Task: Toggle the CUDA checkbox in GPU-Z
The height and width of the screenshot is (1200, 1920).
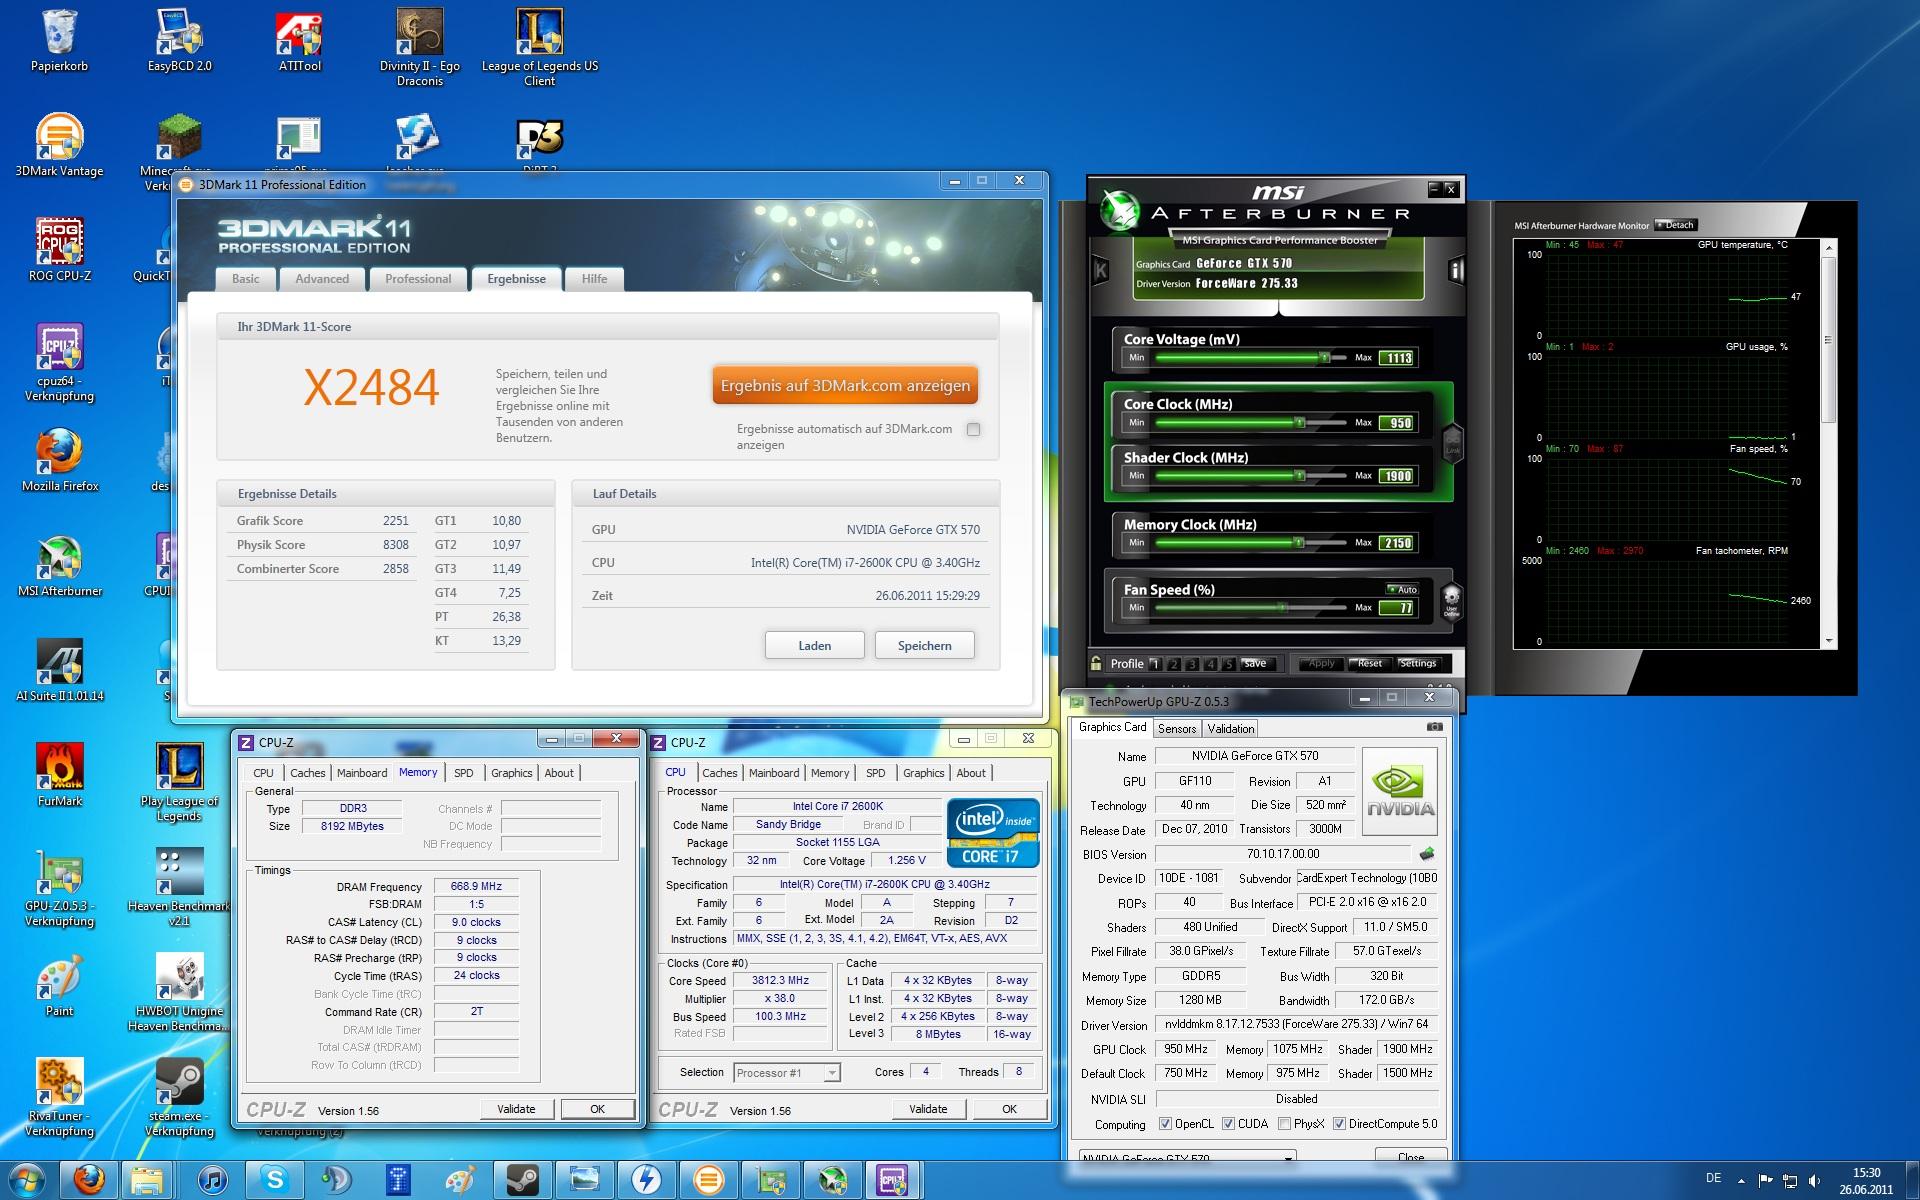Action: (x=1228, y=1123)
